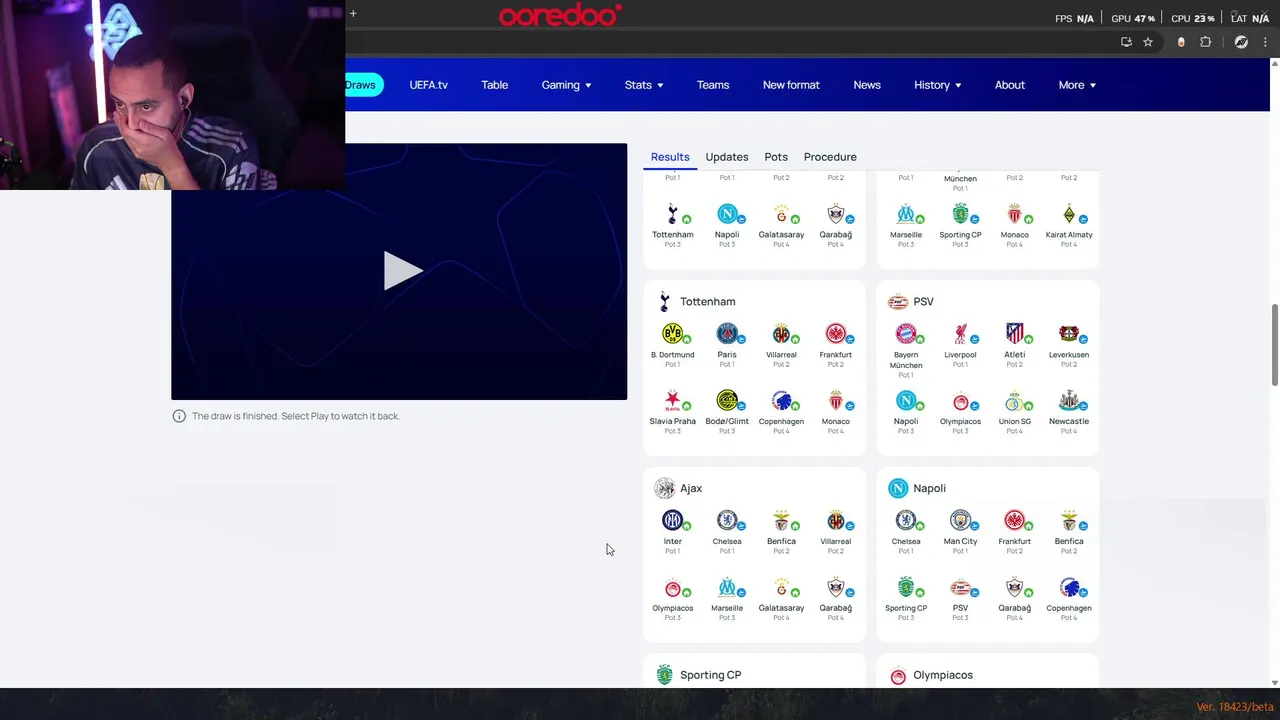
Task: Open a new browser tab with plus button
Action: coord(353,13)
